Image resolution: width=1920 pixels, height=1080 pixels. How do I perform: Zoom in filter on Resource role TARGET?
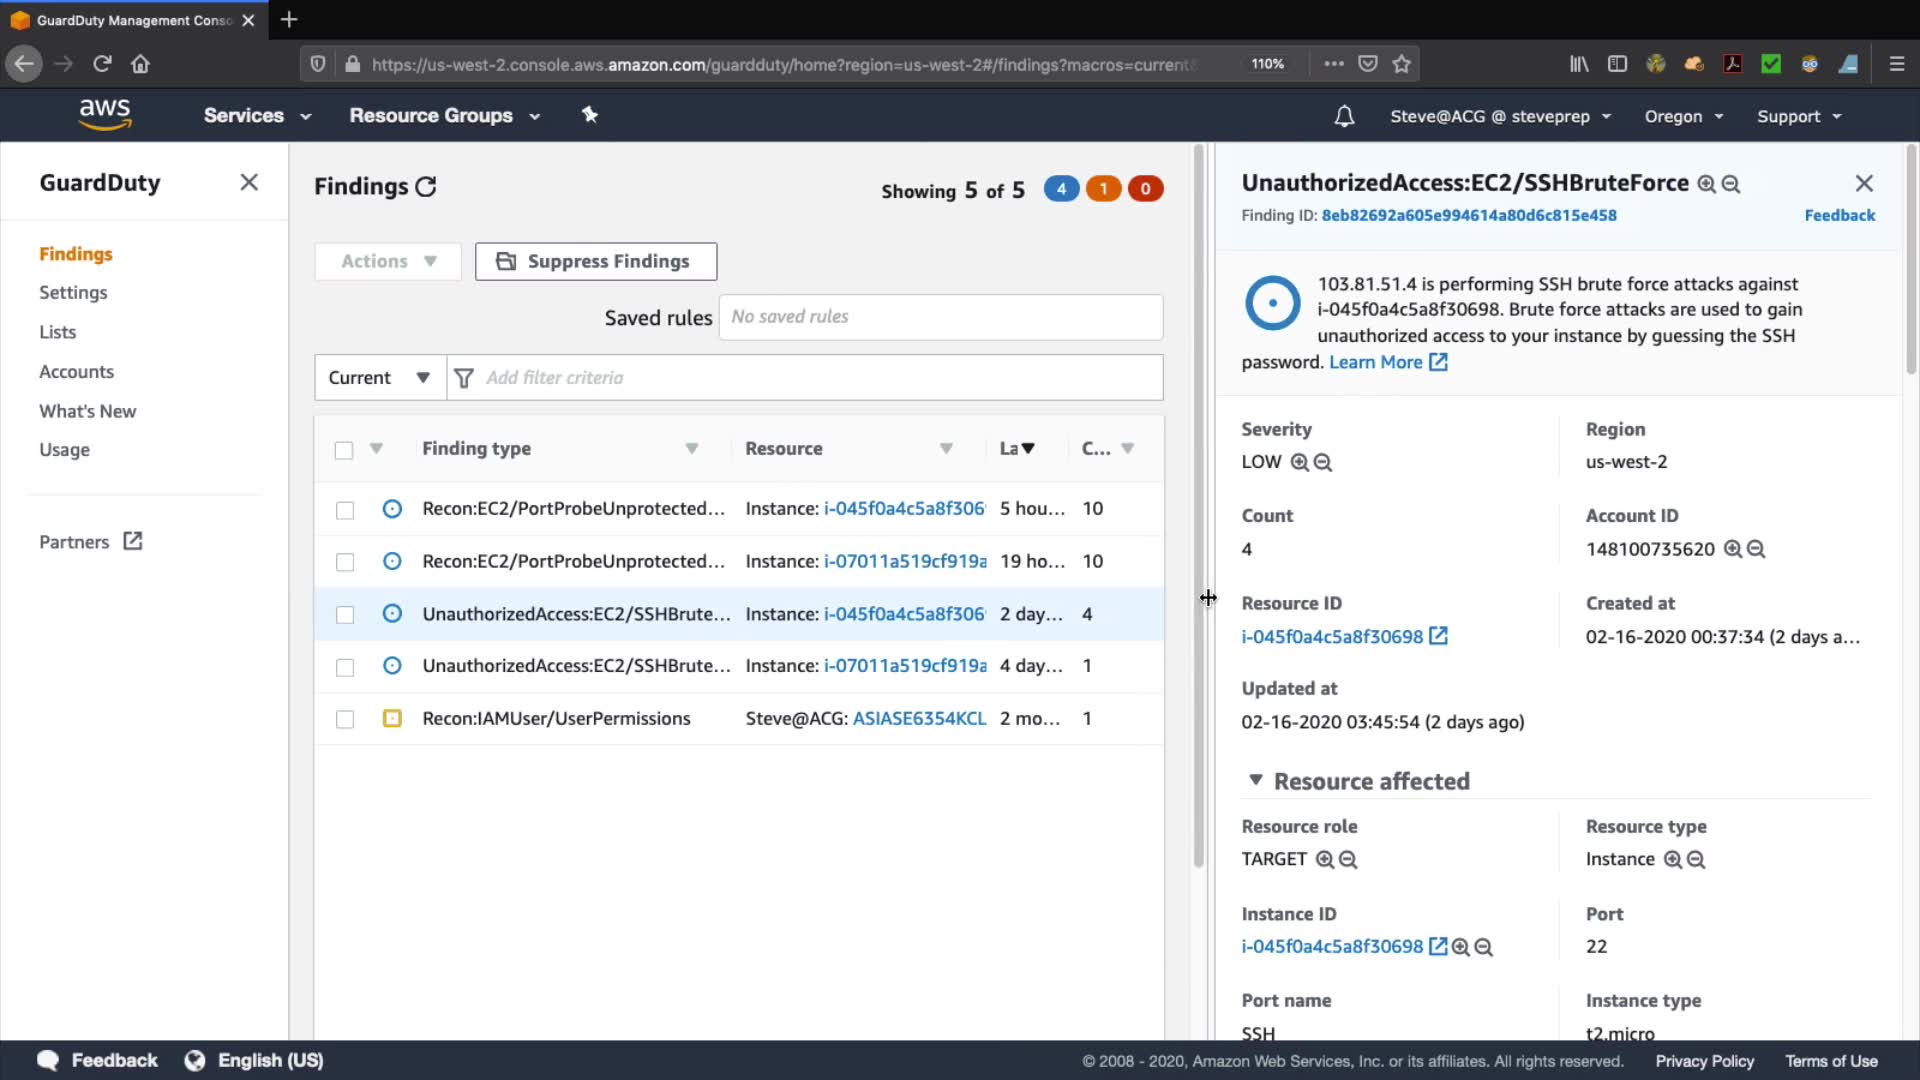(1324, 859)
